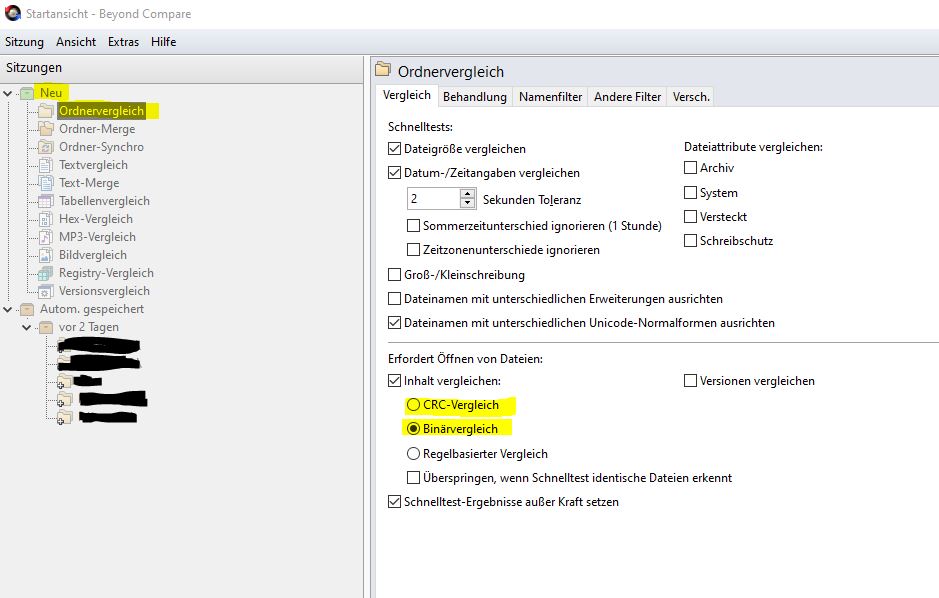Click the Autom. gespeichert folder icon

pos(27,309)
